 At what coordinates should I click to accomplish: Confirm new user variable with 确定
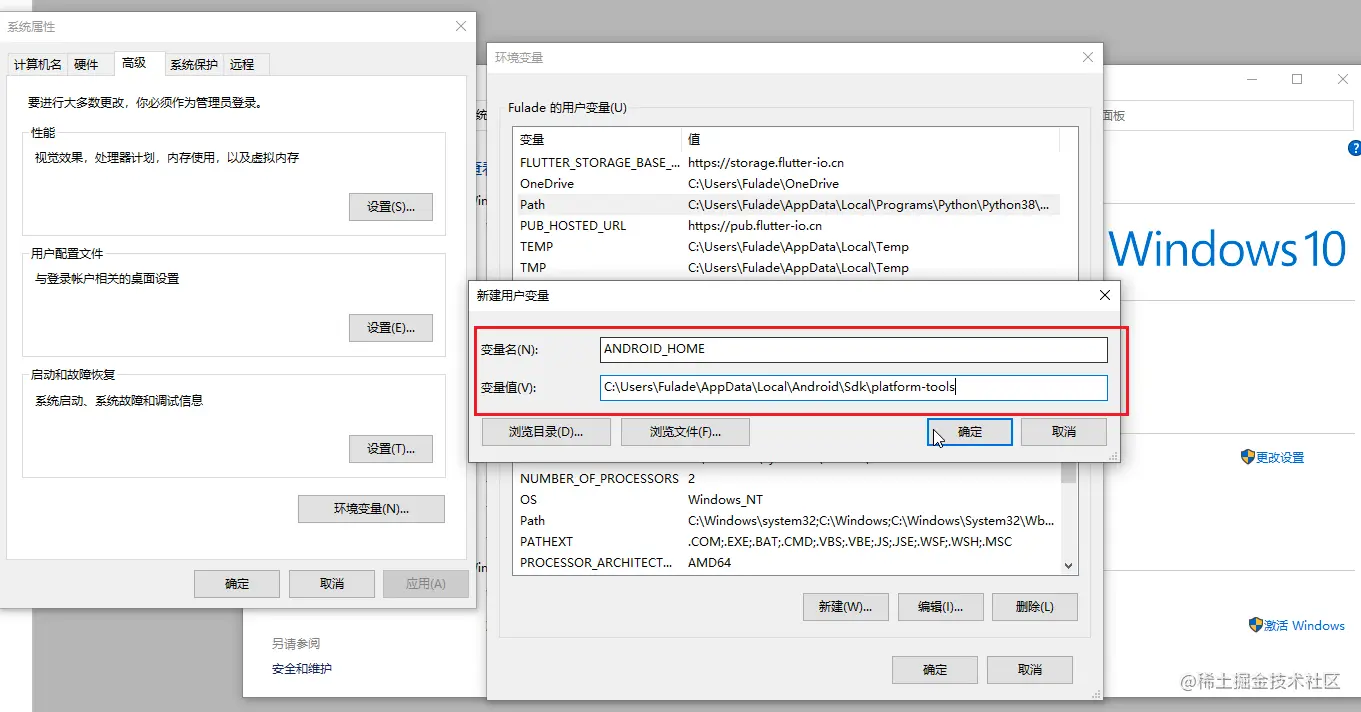click(x=970, y=432)
